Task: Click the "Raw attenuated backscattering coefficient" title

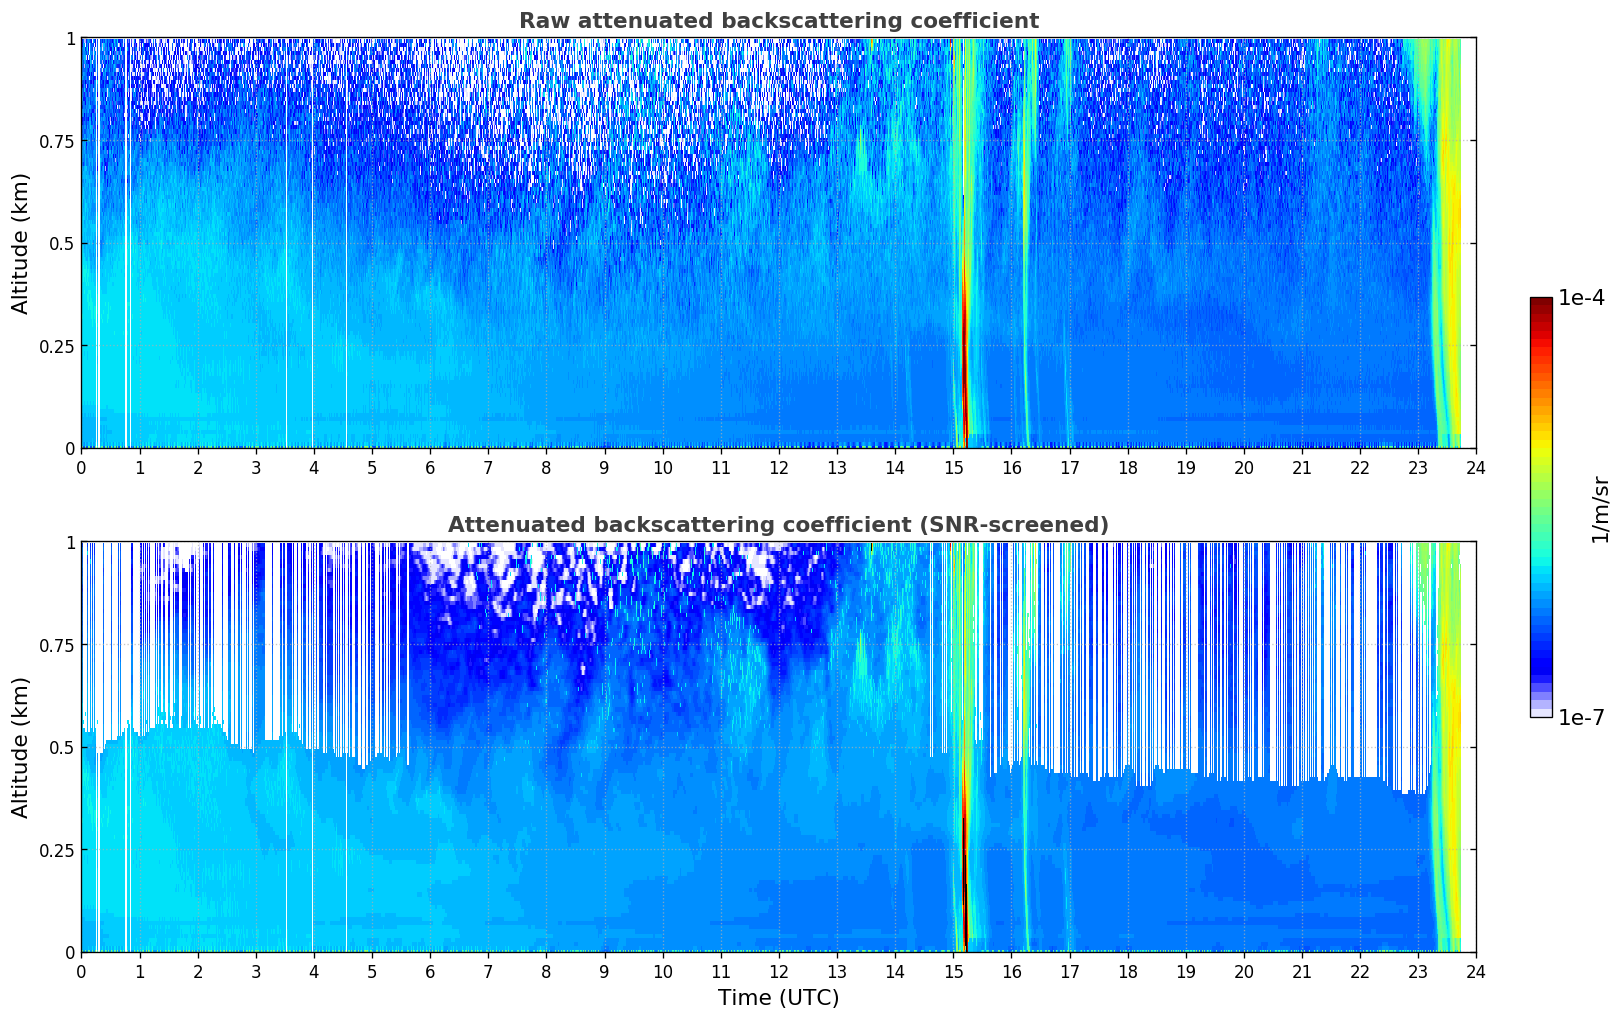Action: pyautogui.click(x=778, y=21)
